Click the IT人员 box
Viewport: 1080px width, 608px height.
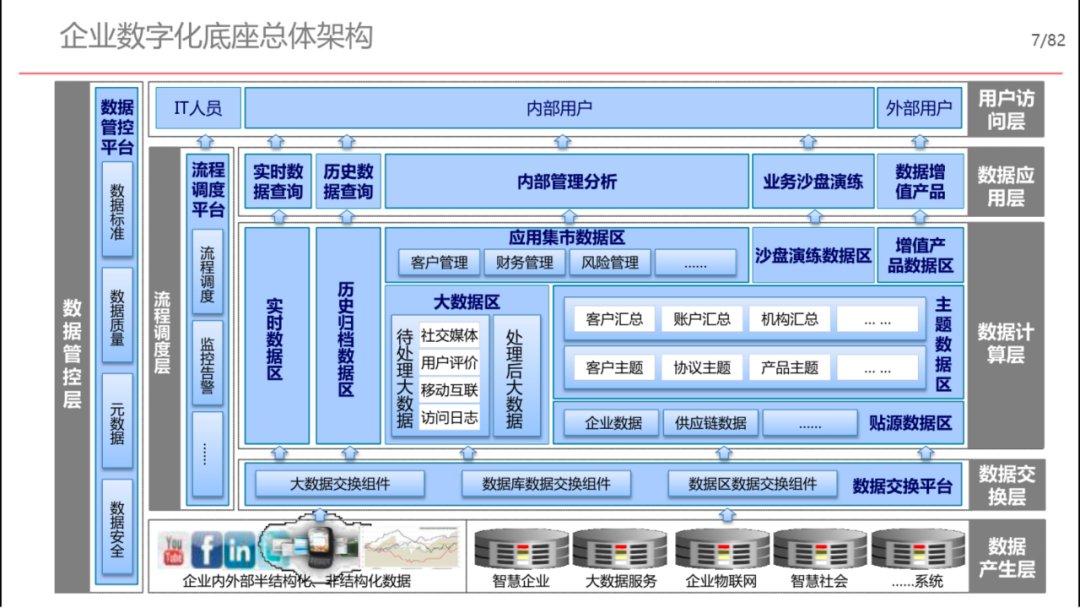pos(198,108)
